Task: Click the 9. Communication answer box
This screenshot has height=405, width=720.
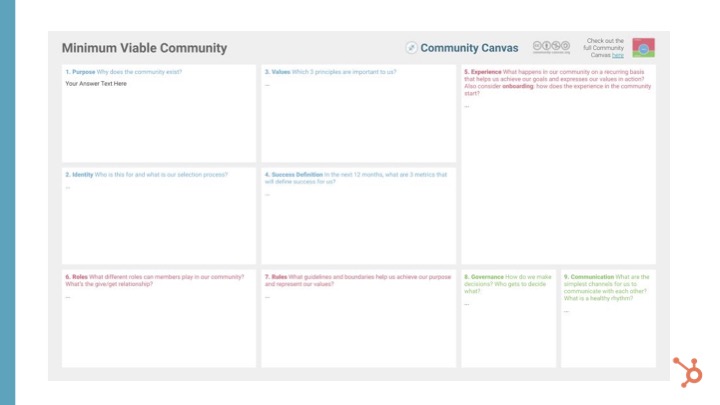Action: point(607,335)
